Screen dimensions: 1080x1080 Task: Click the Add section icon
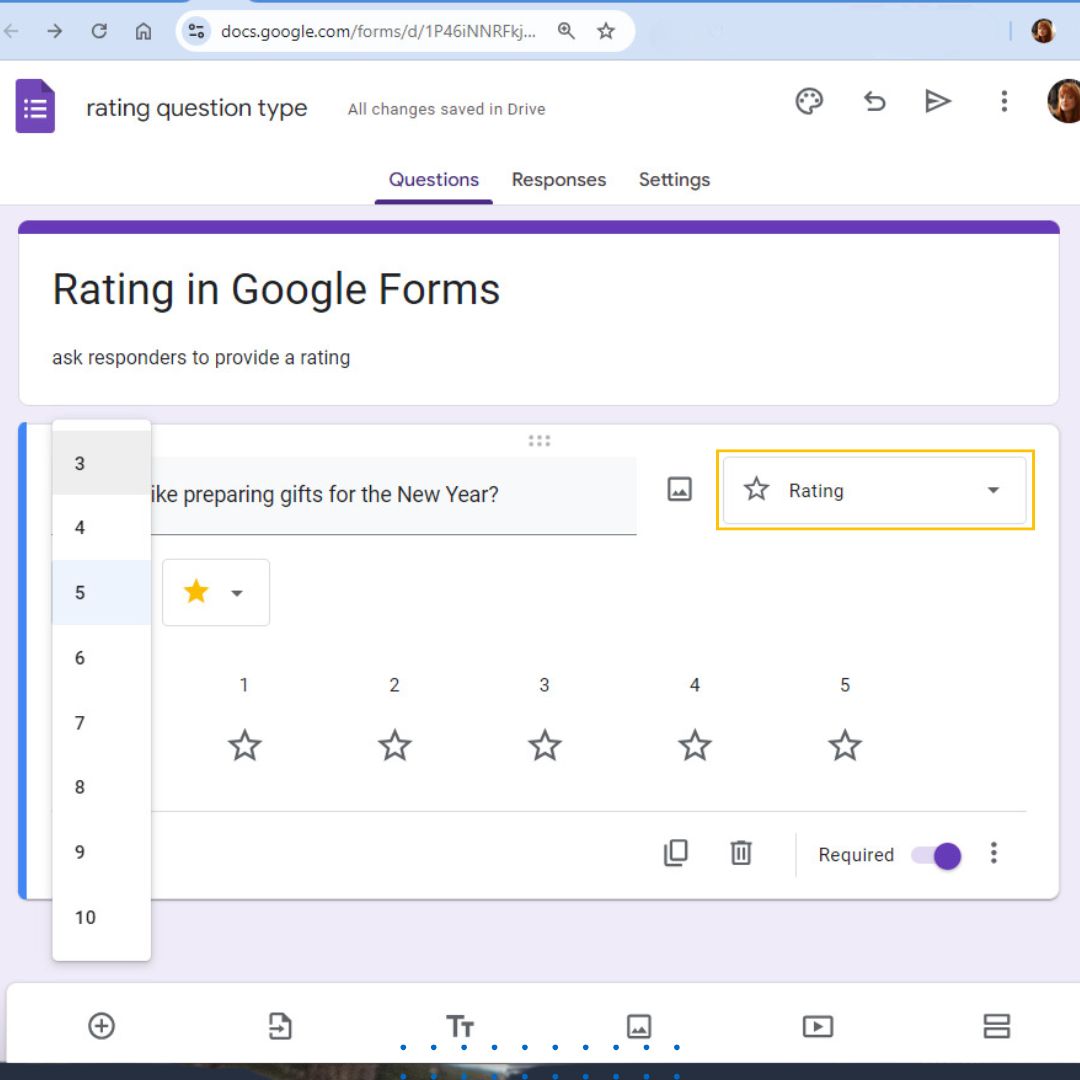tap(996, 1025)
